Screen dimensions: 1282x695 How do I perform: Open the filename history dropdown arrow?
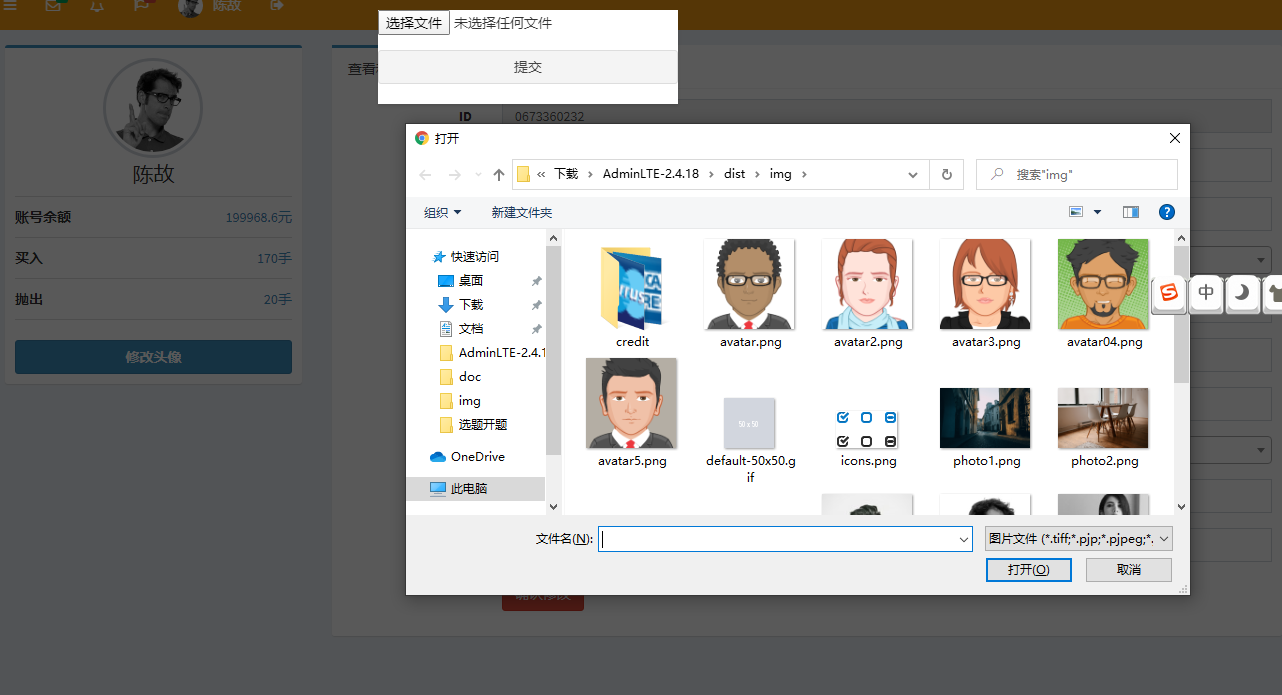tap(964, 539)
